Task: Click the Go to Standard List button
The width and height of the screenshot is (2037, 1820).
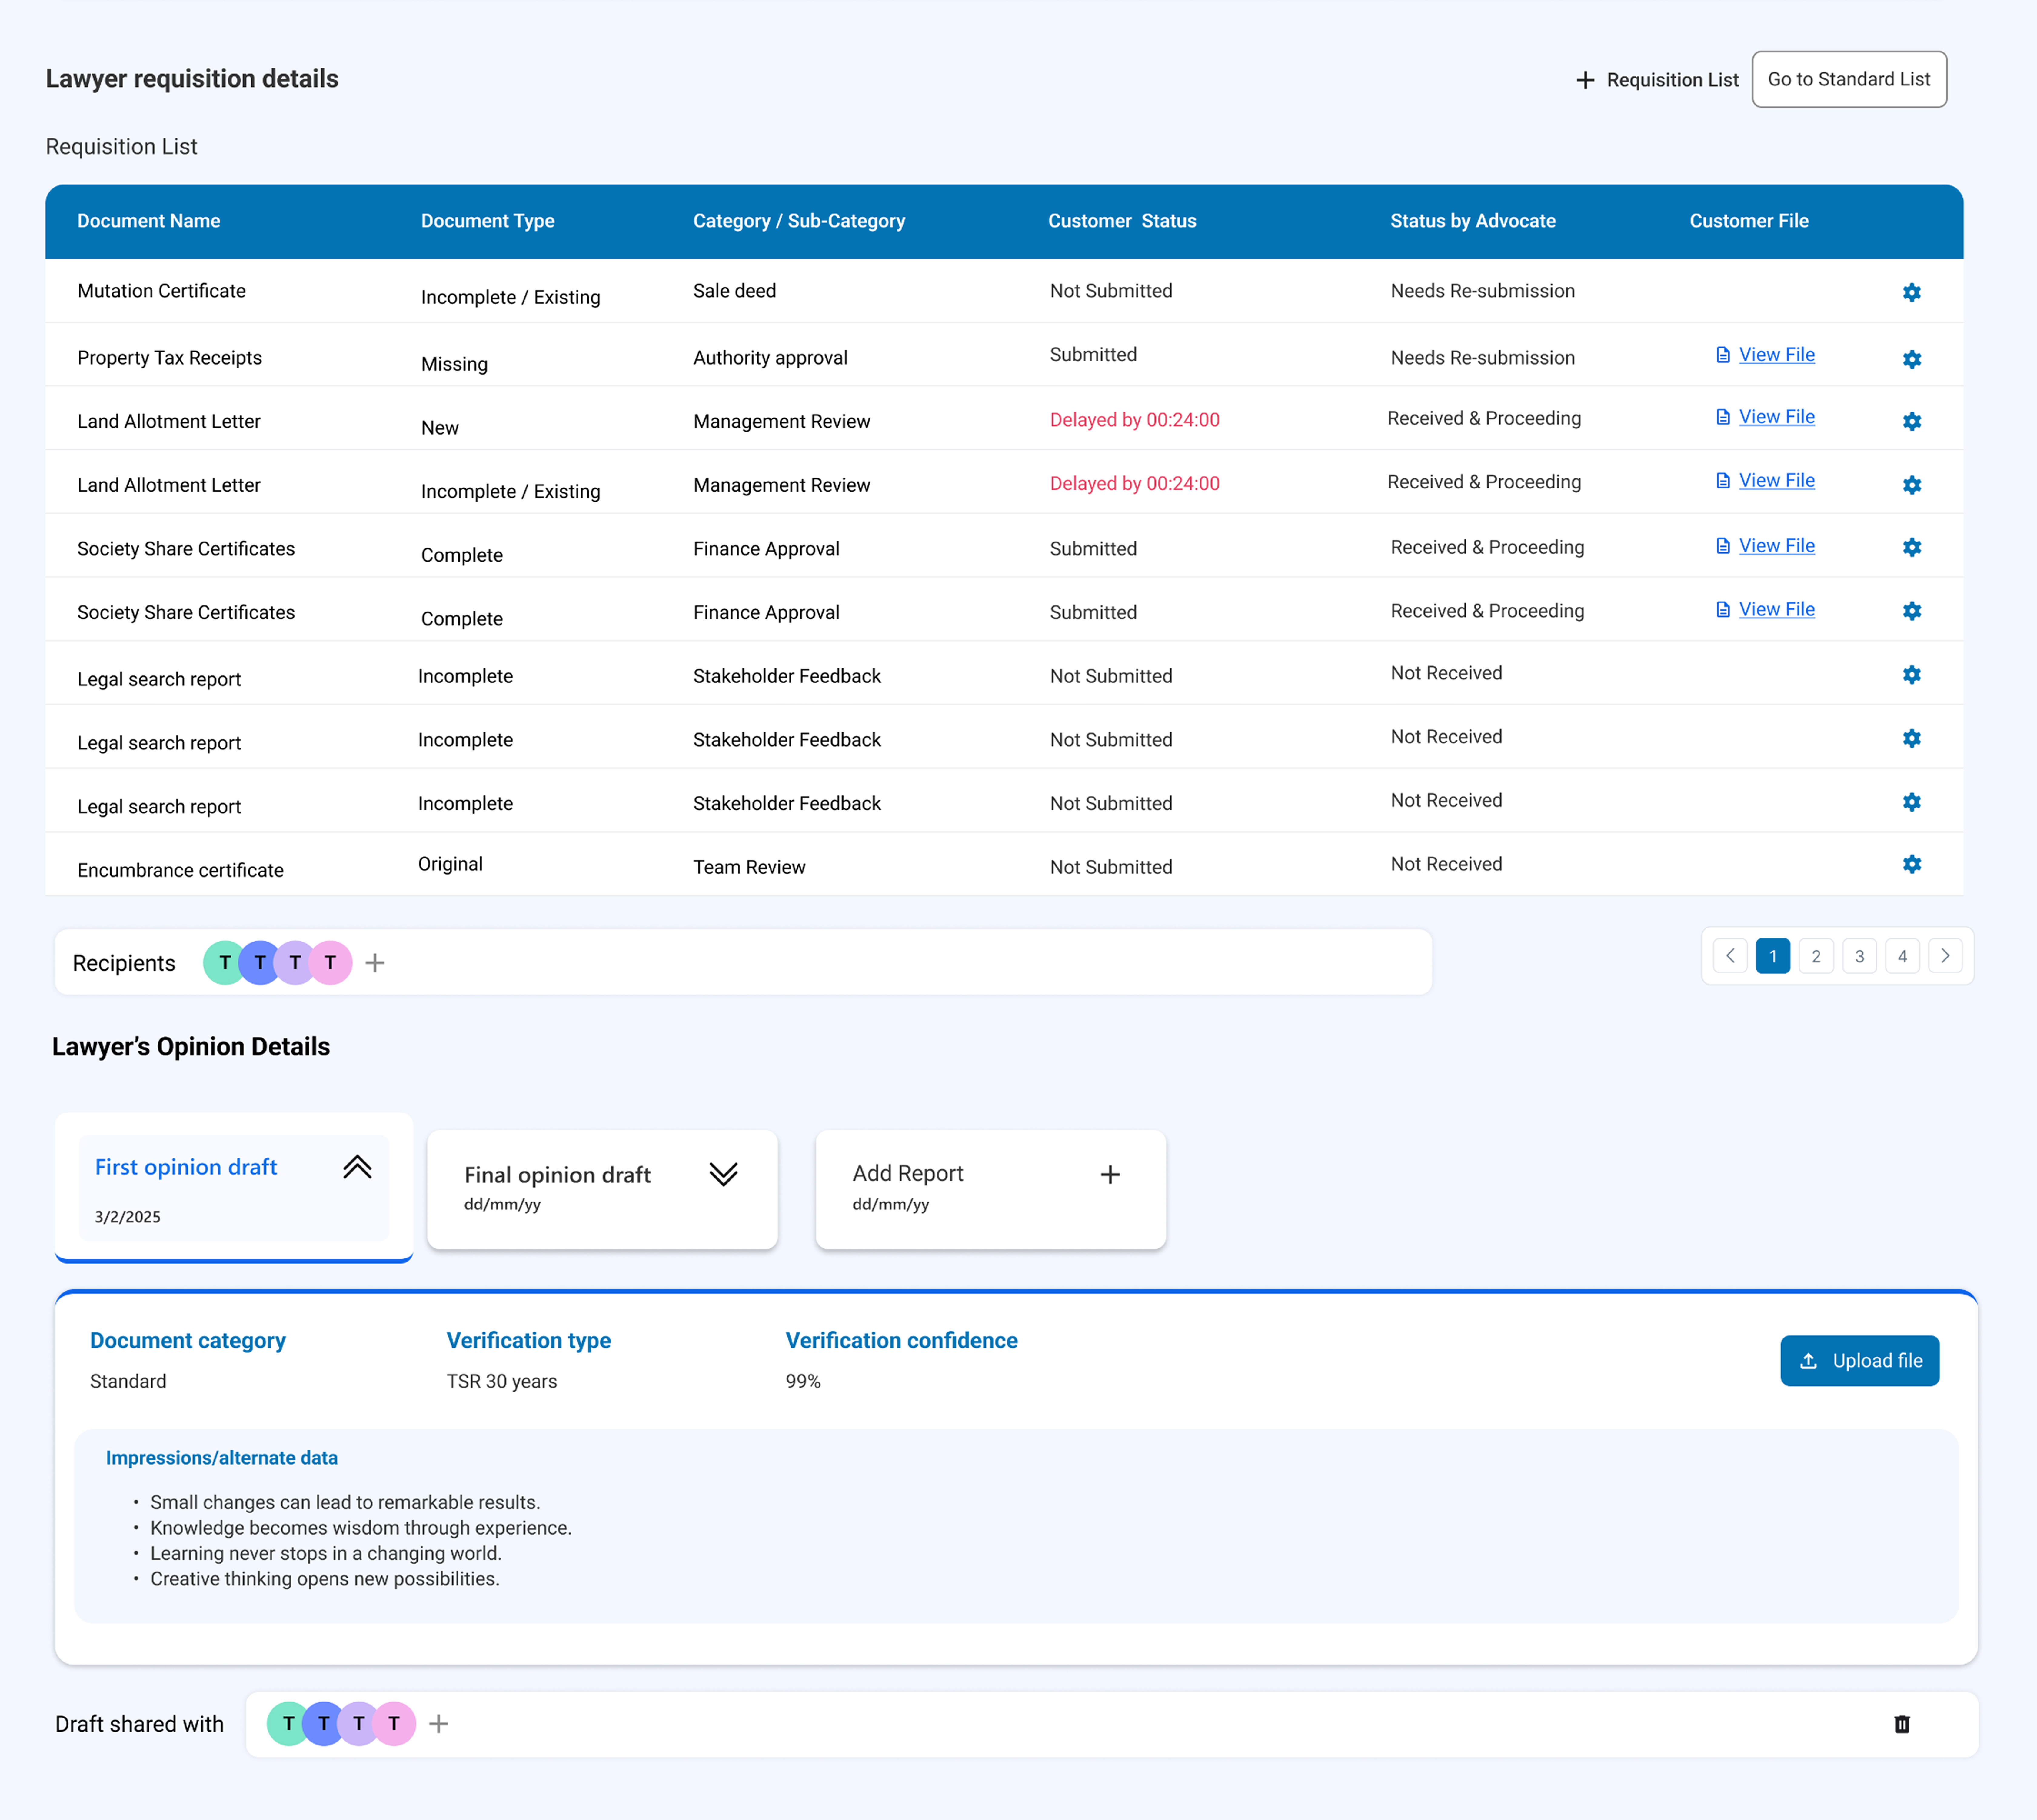Action: pos(1849,79)
